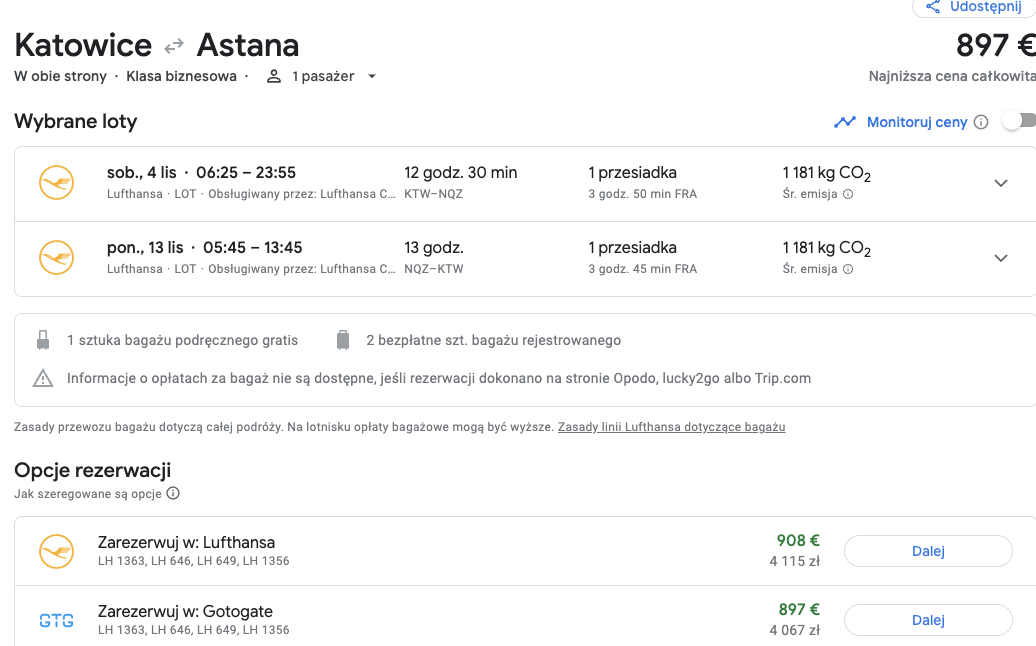Click Dalej for the Lufthansa booking option

point(928,551)
